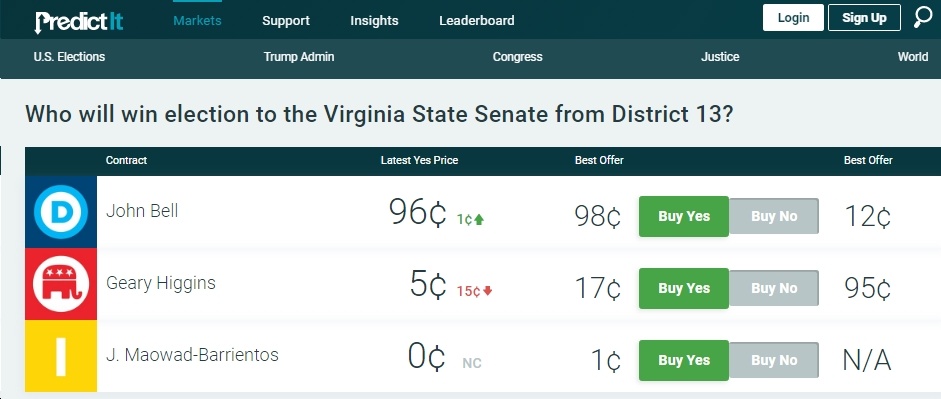Buy Yes for Geary Higgins

click(x=684, y=288)
